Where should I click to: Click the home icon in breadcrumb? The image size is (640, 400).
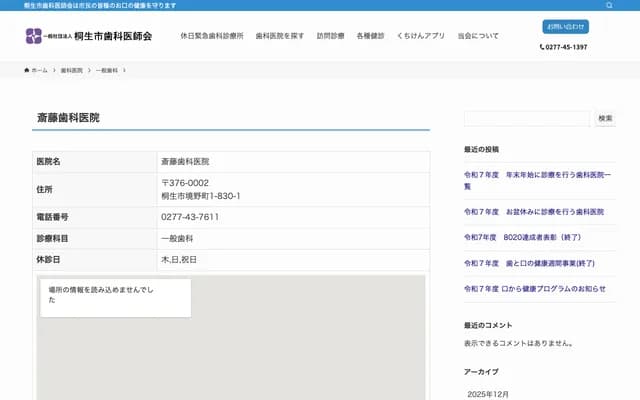(27, 71)
